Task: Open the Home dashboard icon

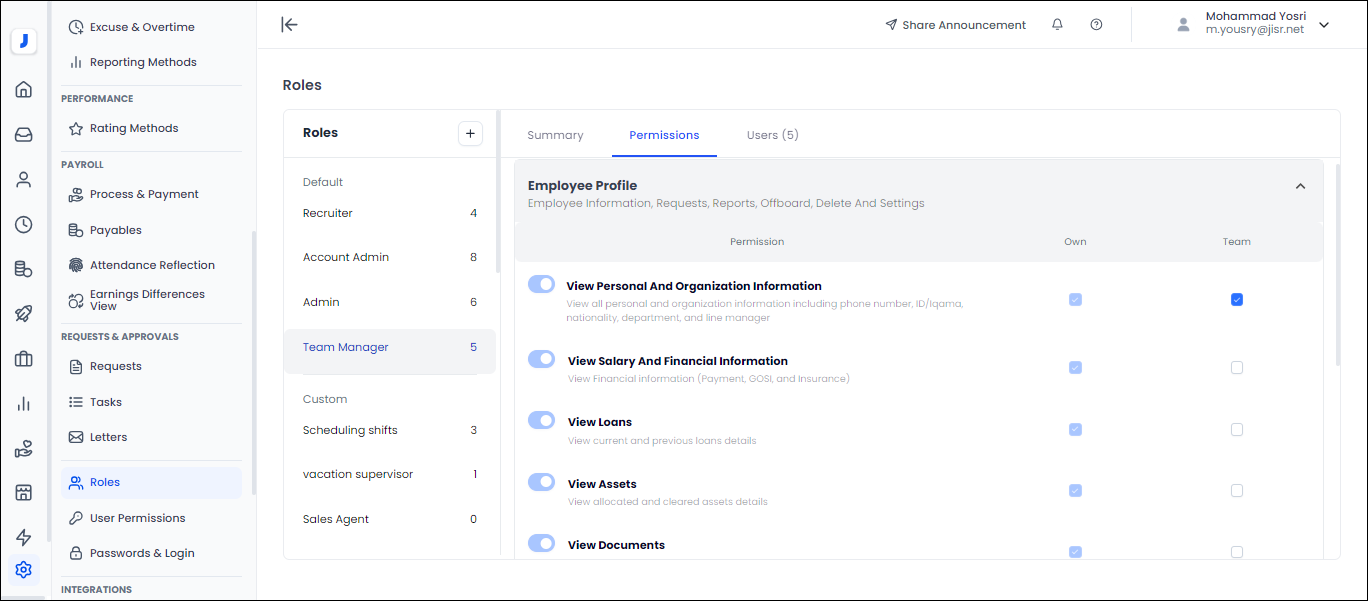Action: tap(24, 89)
